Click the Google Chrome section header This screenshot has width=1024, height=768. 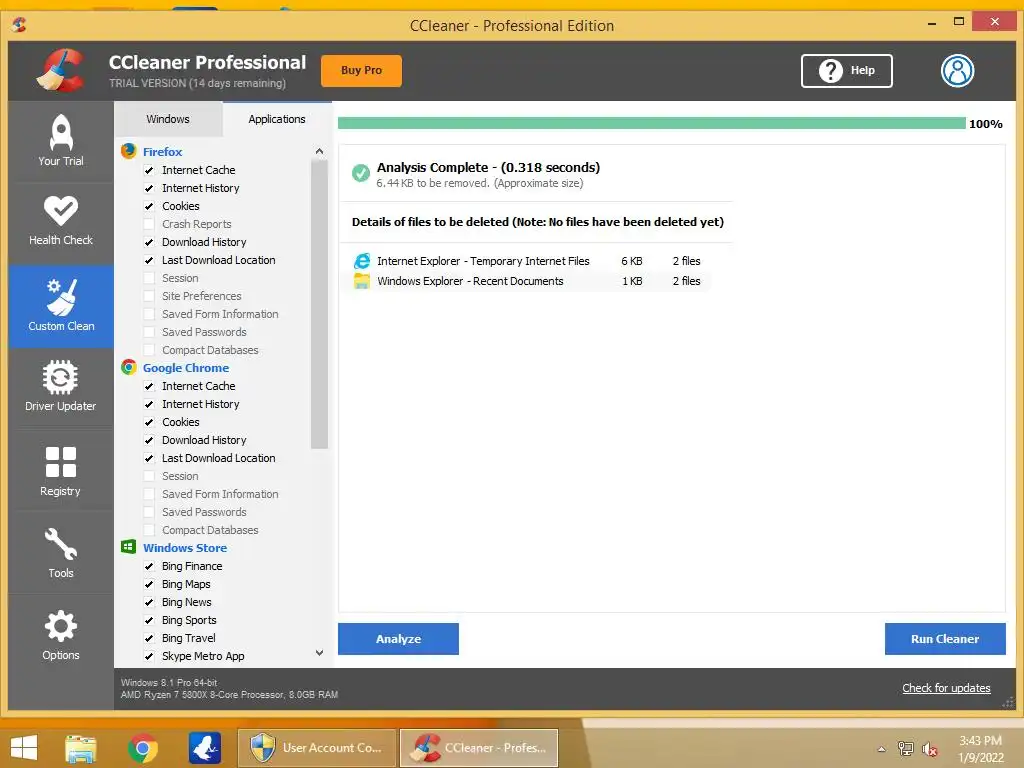coord(186,368)
